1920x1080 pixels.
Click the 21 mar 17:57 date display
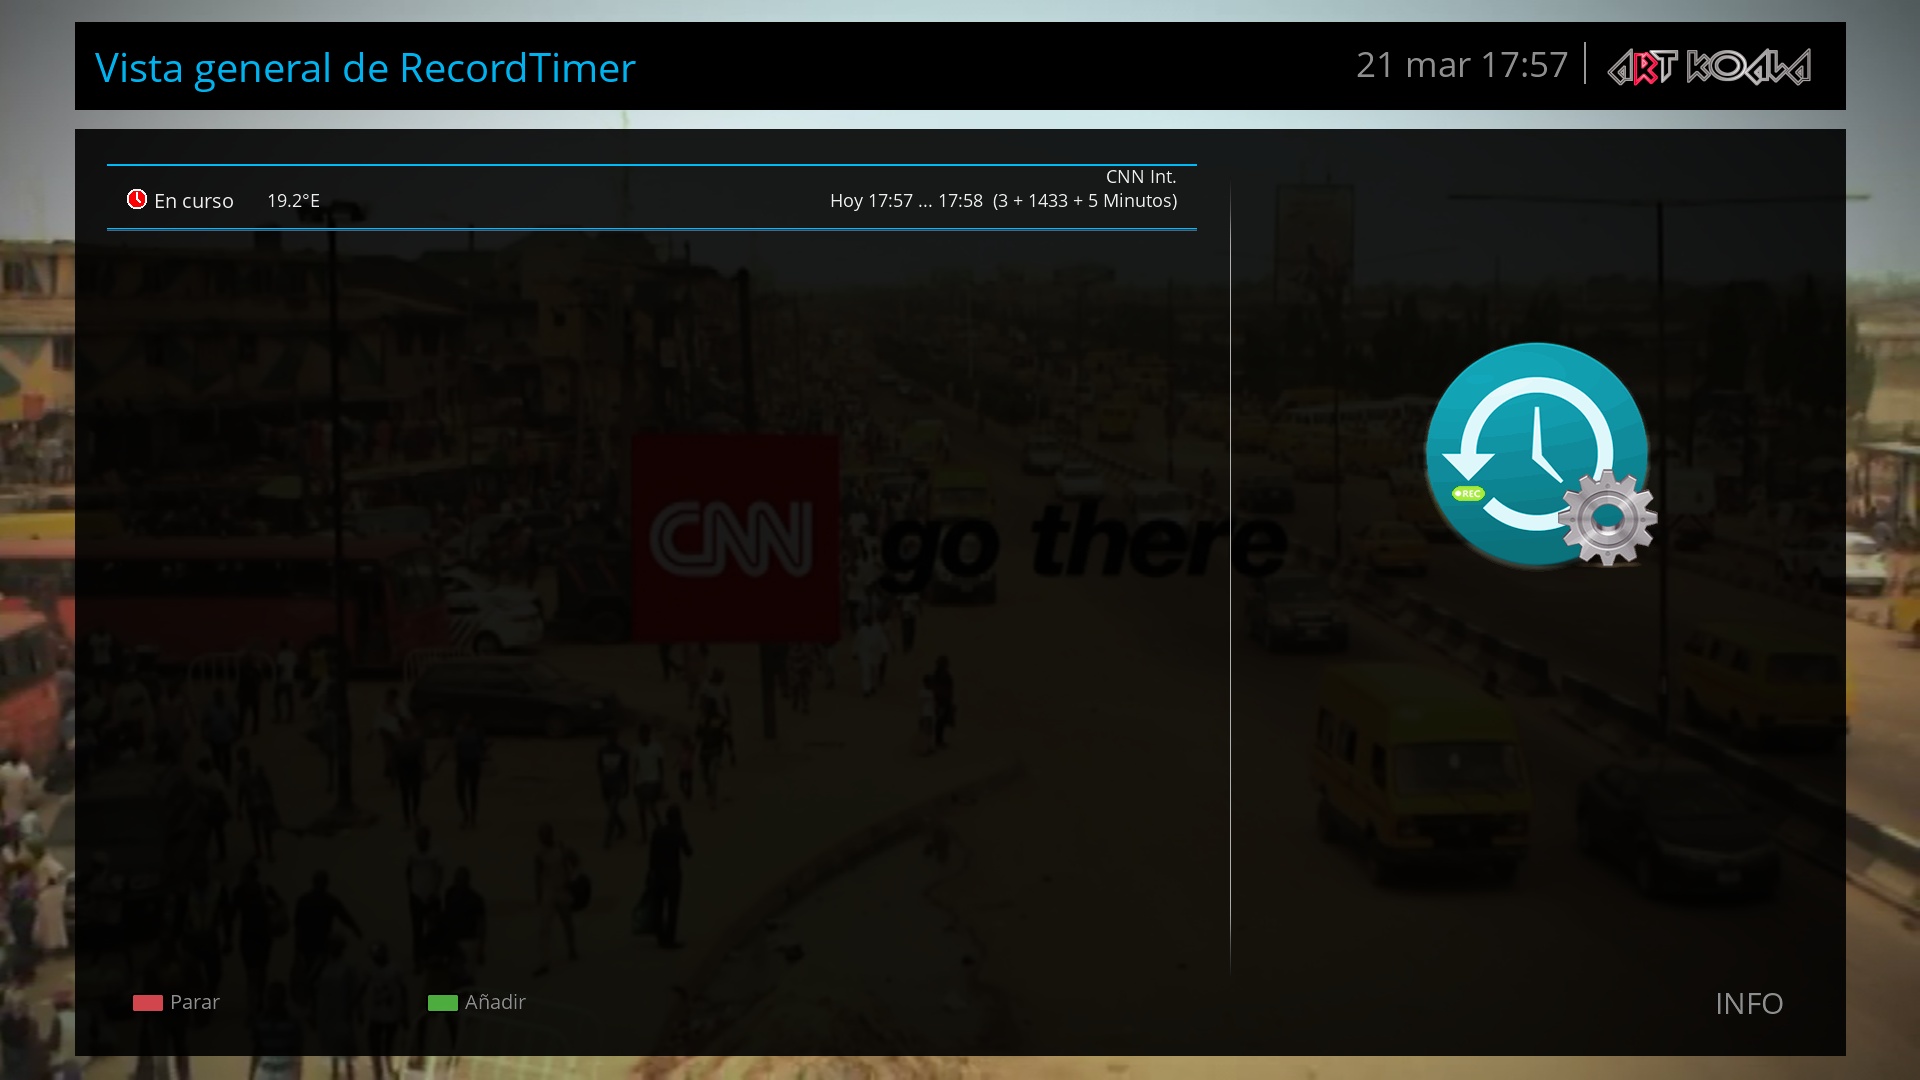pyautogui.click(x=1461, y=65)
